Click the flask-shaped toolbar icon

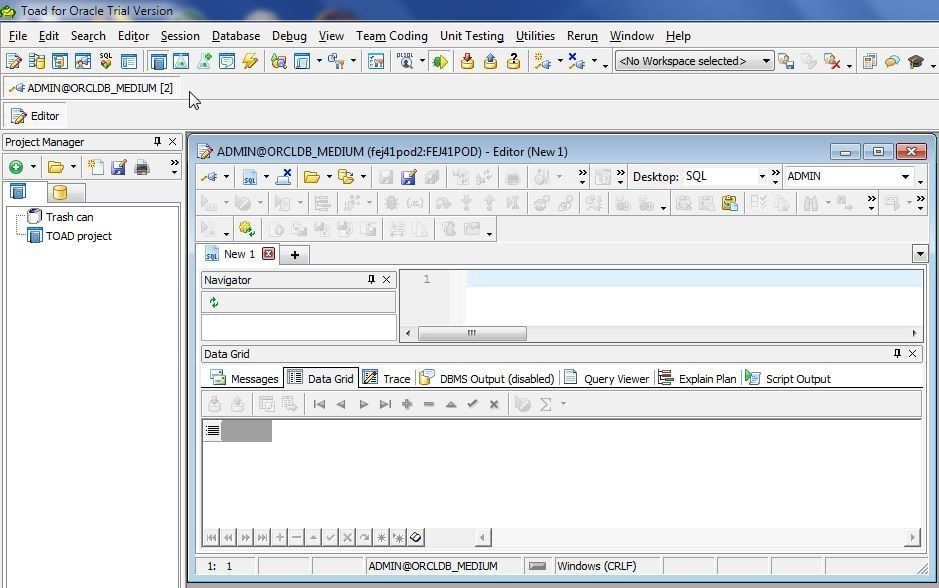tap(181, 61)
